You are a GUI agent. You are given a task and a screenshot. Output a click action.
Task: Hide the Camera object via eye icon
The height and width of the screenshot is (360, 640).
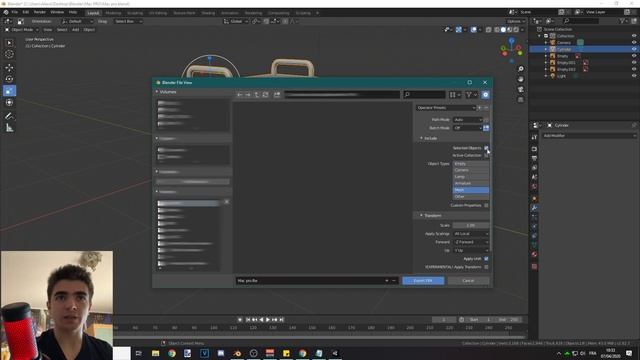(634, 42)
